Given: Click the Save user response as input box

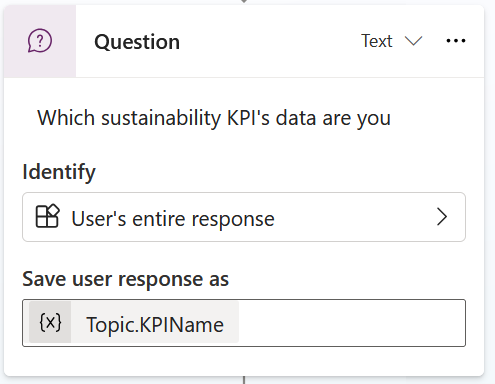Looking at the screenshot, I should pos(244,323).
